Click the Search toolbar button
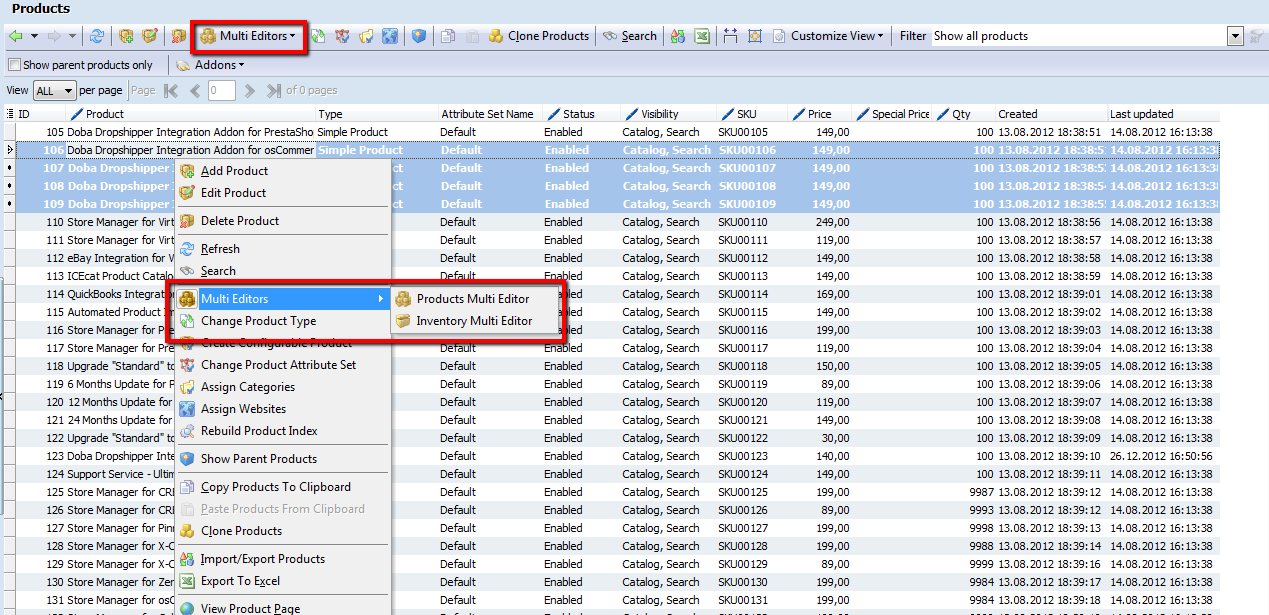The height and width of the screenshot is (615, 1269). pyautogui.click(x=630, y=36)
